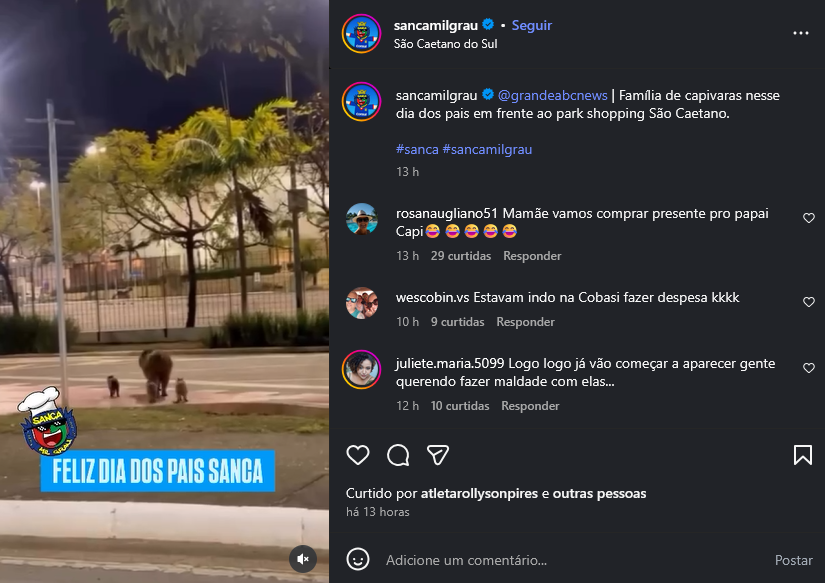Screen dimensions: 825x583
Task: Save post with bookmark icon
Action: tap(803, 455)
